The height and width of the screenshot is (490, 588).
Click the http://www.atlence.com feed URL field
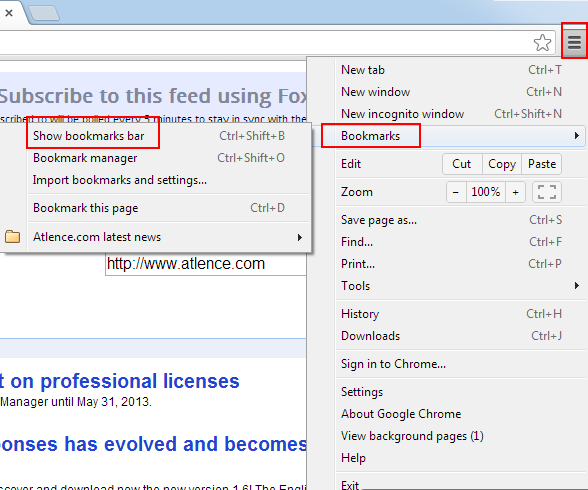(206, 264)
